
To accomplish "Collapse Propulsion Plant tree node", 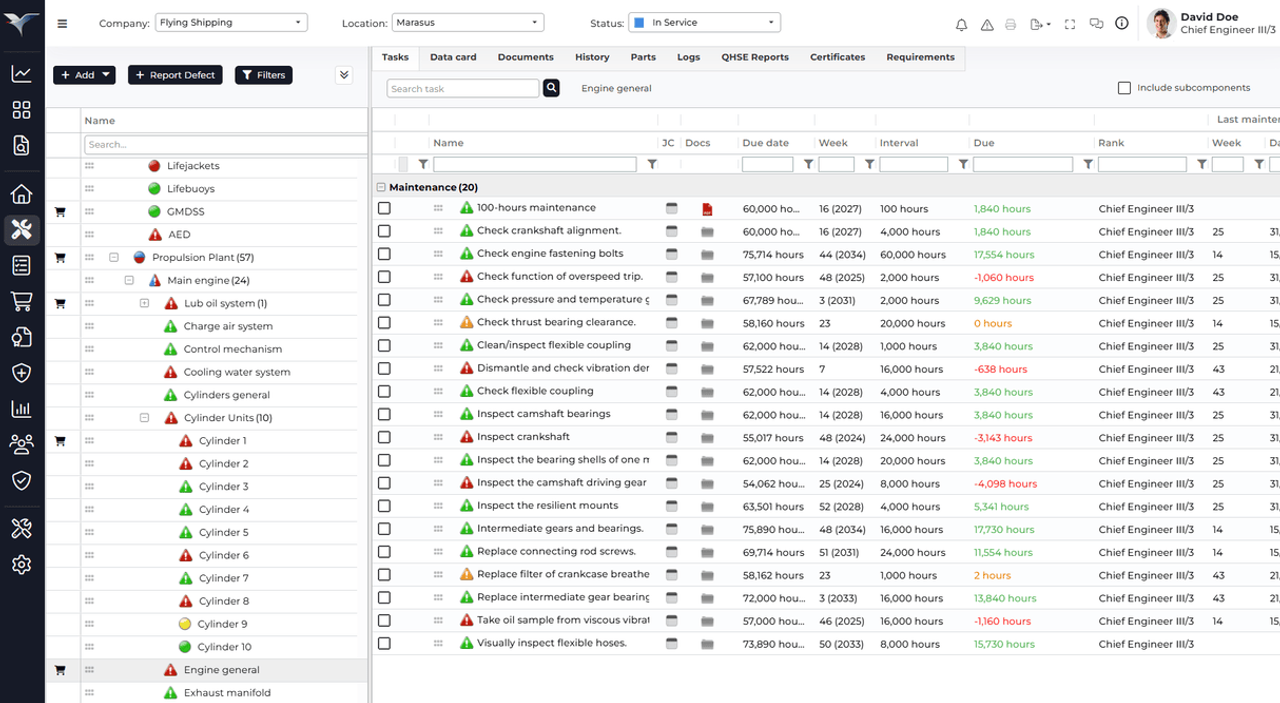I will coord(114,258).
